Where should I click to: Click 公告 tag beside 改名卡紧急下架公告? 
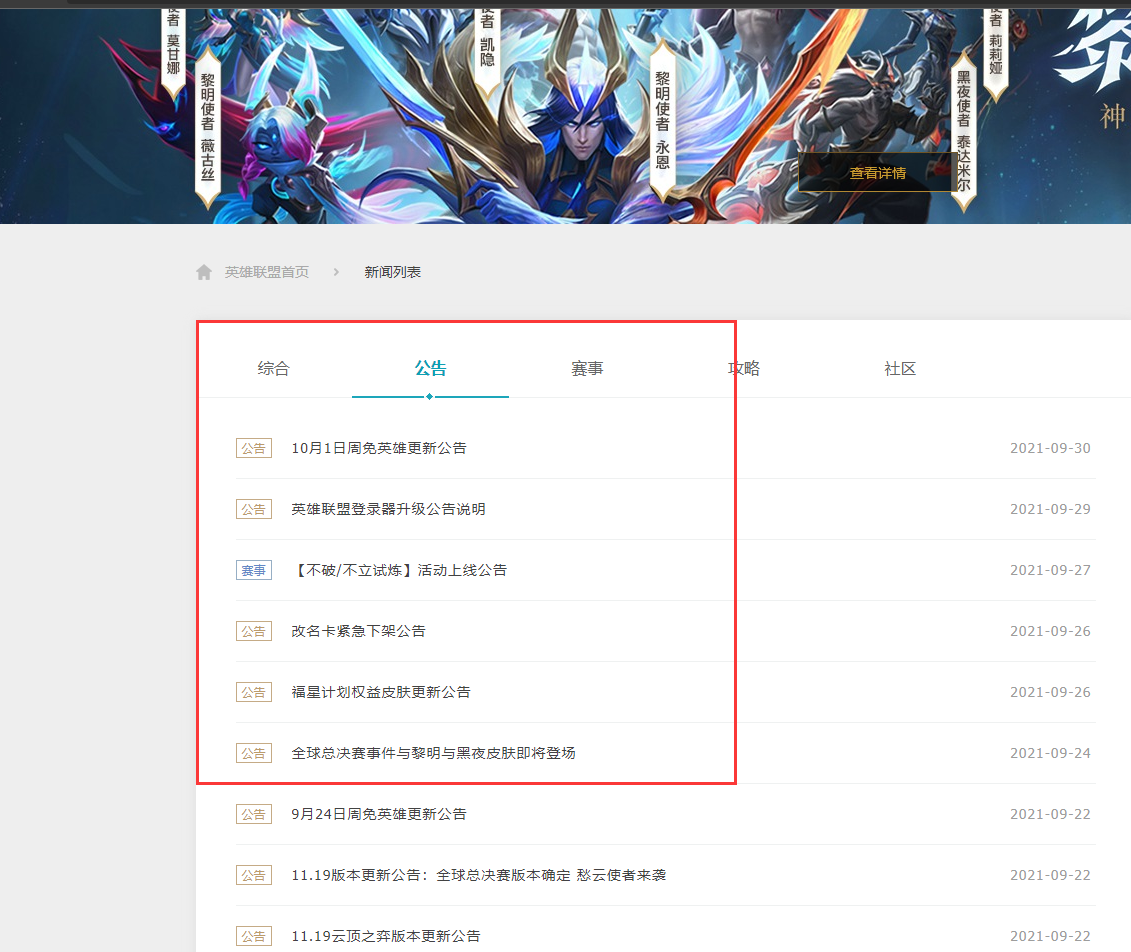click(x=254, y=631)
